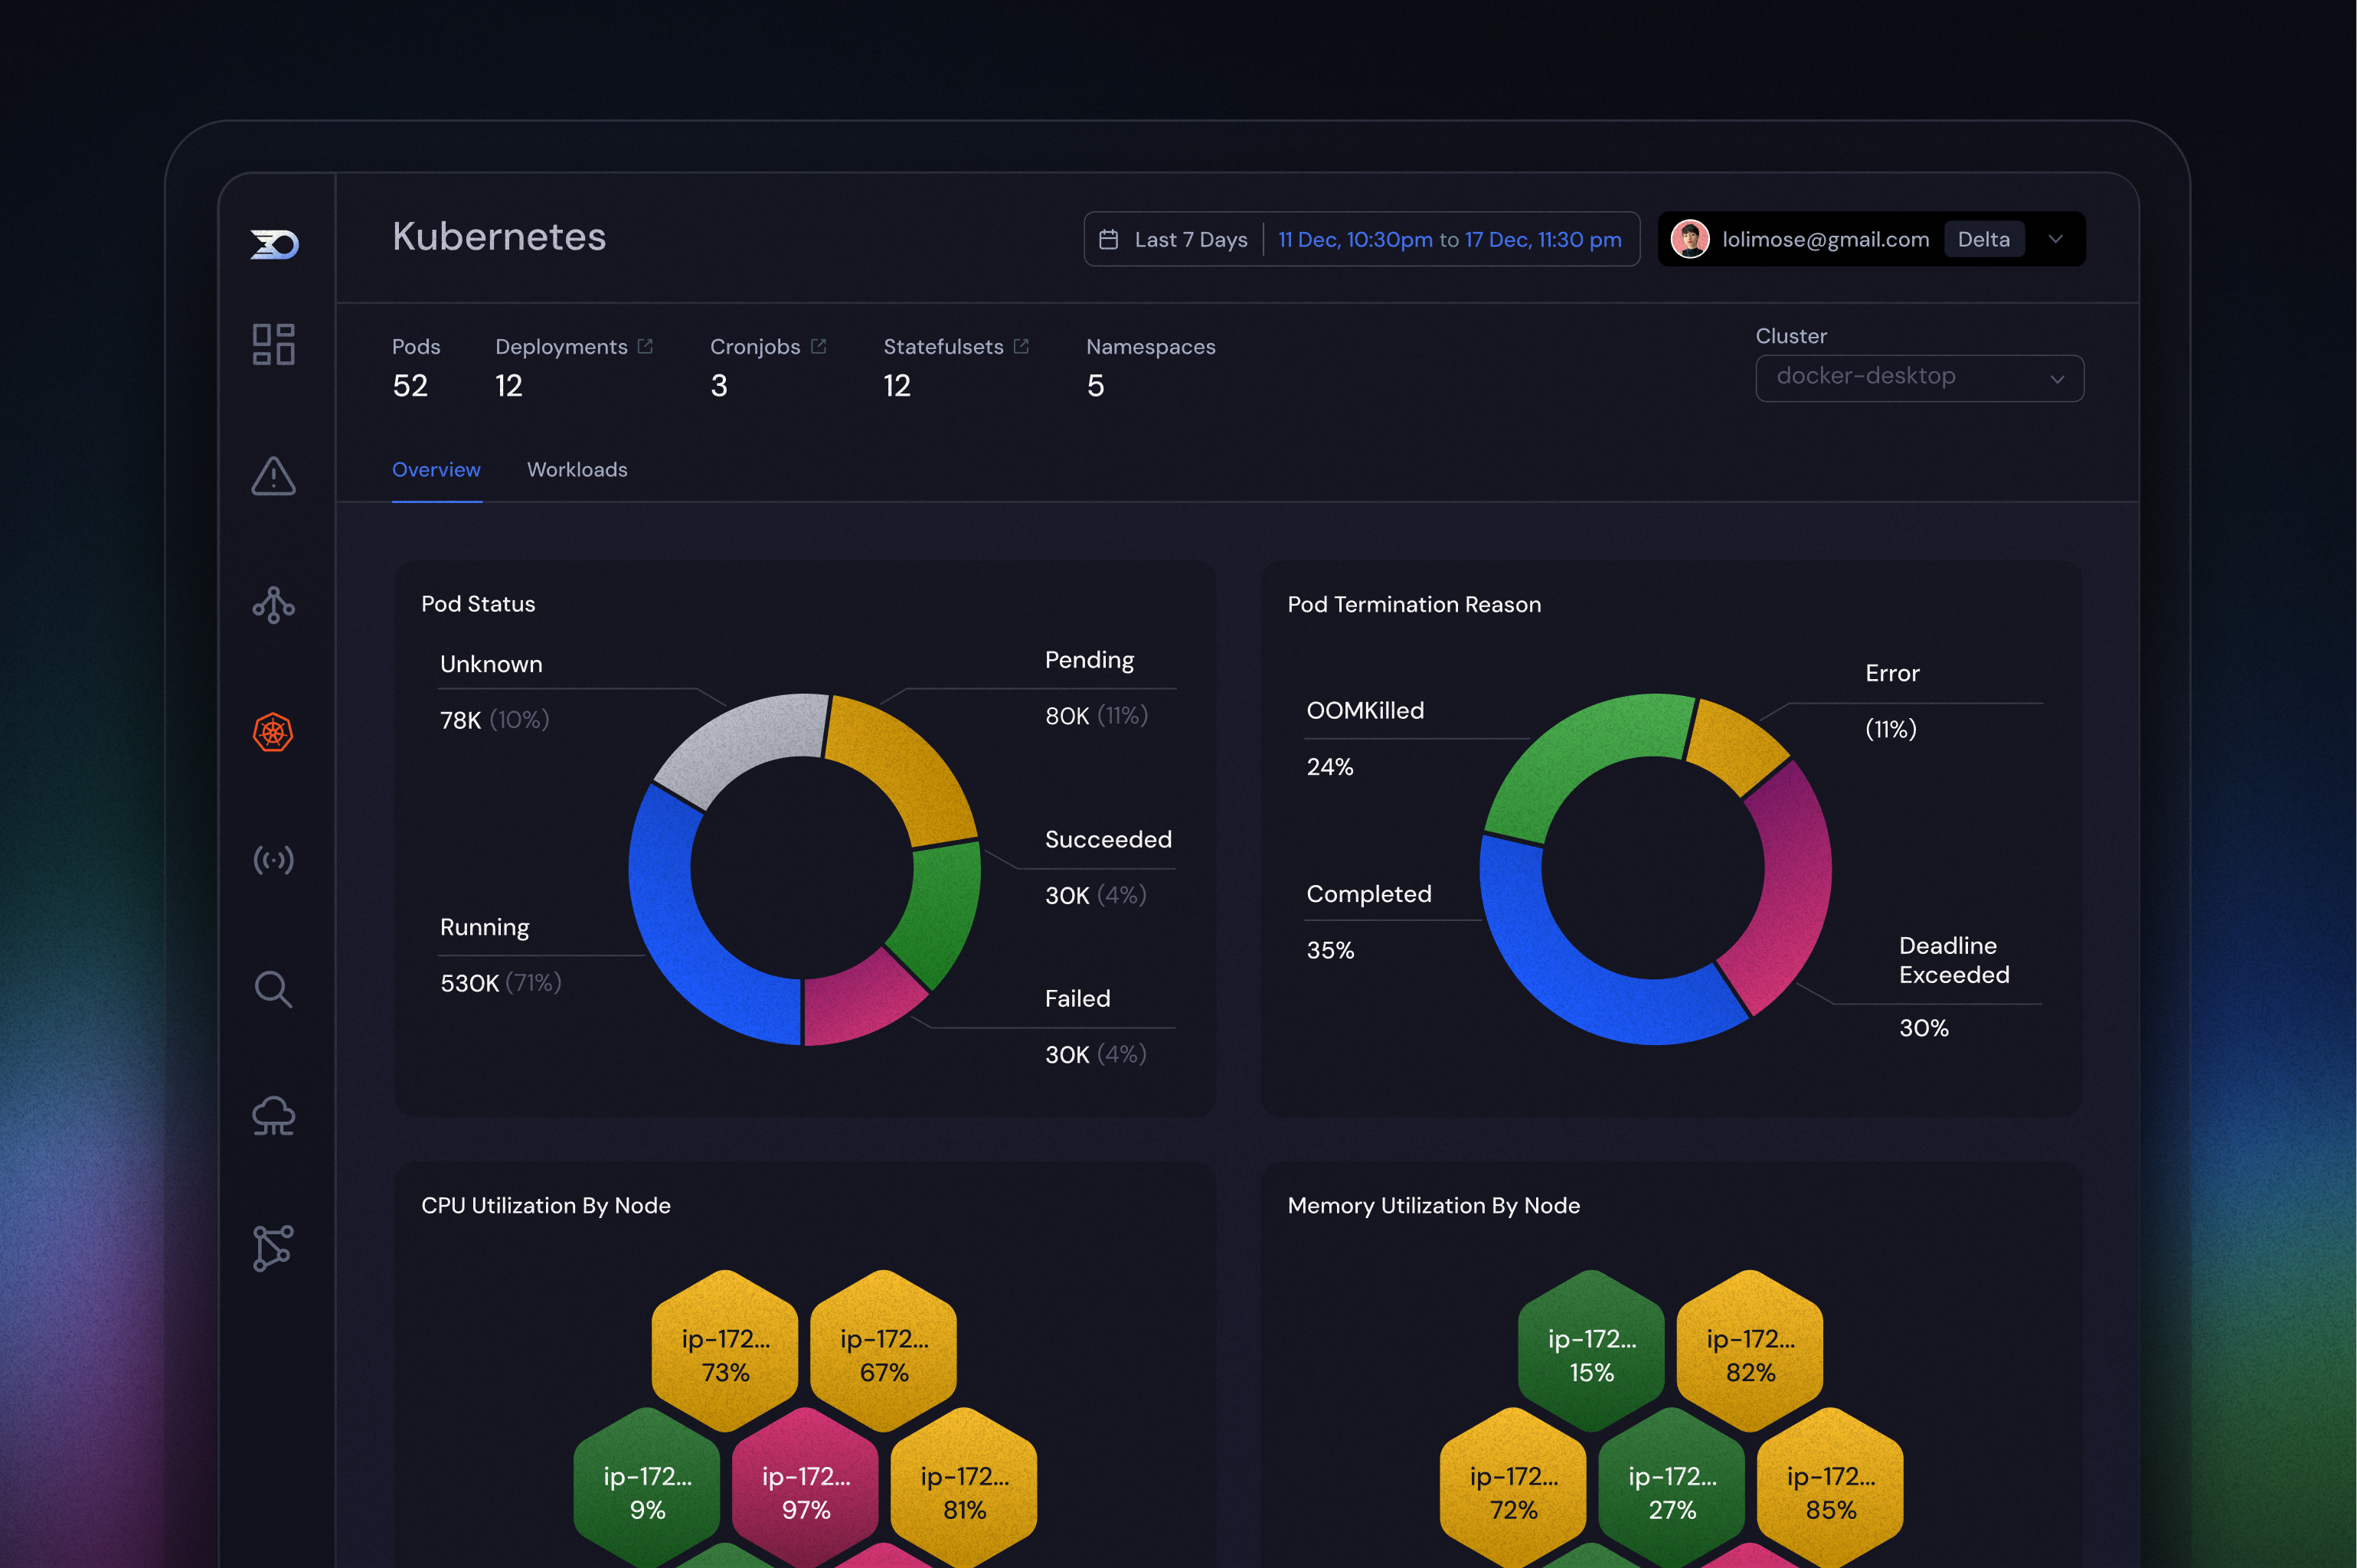Image resolution: width=2357 pixels, height=1568 pixels.
Task: Click the pink 97% CPU node hexagon
Action: point(806,1492)
